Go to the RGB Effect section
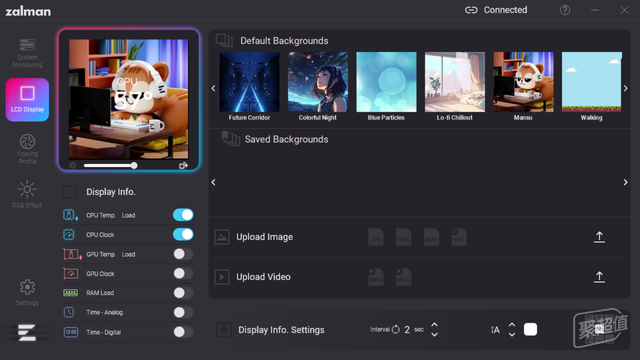 (27, 194)
